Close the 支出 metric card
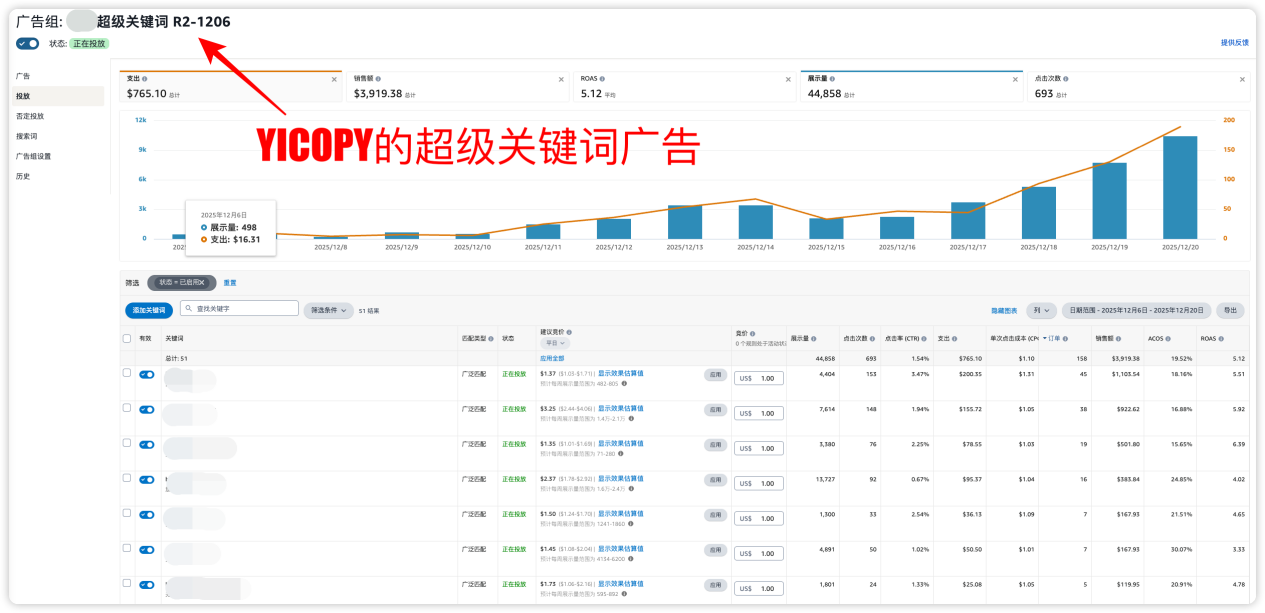The width and height of the screenshot is (1265, 613). 335,79
